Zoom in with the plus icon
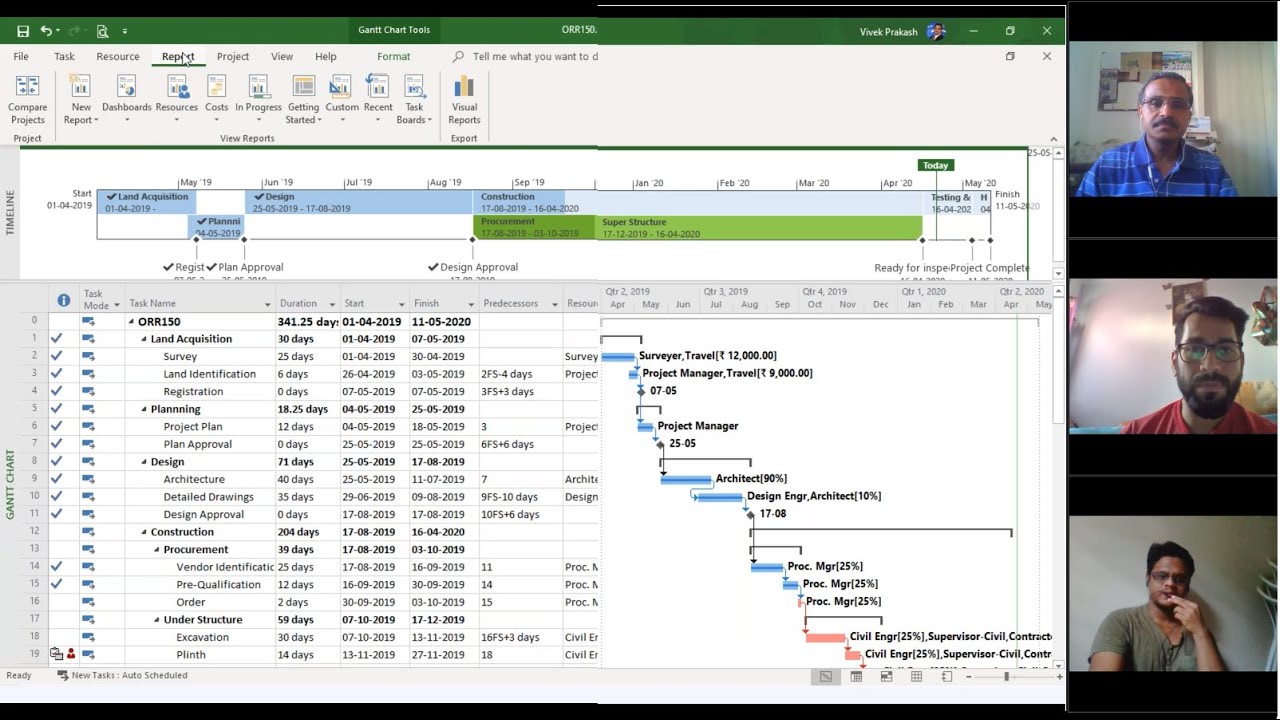The image size is (1280, 720). pos(1060,677)
